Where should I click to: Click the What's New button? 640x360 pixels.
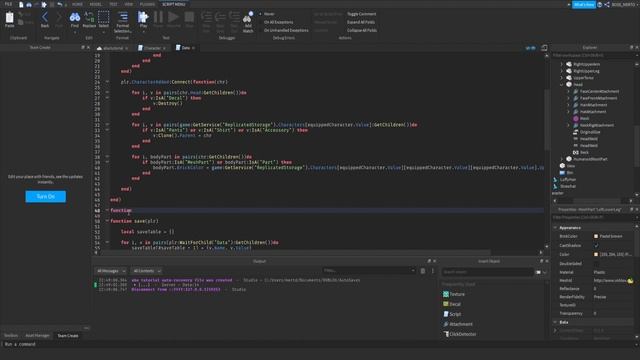tap(584, 4)
